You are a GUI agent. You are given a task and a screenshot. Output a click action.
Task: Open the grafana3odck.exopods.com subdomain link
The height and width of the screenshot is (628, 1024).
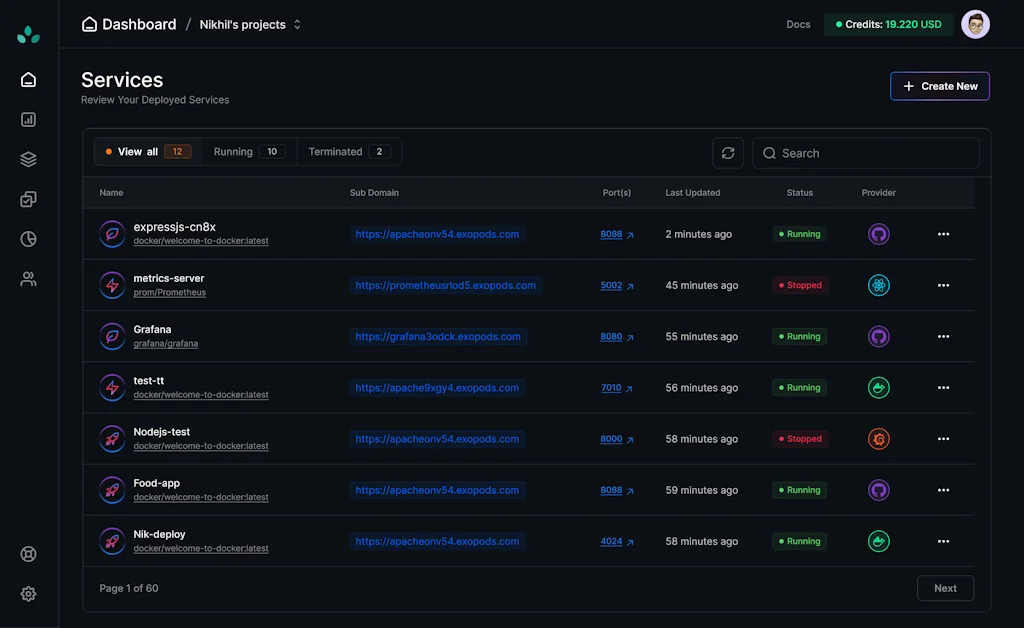click(438, 337)
